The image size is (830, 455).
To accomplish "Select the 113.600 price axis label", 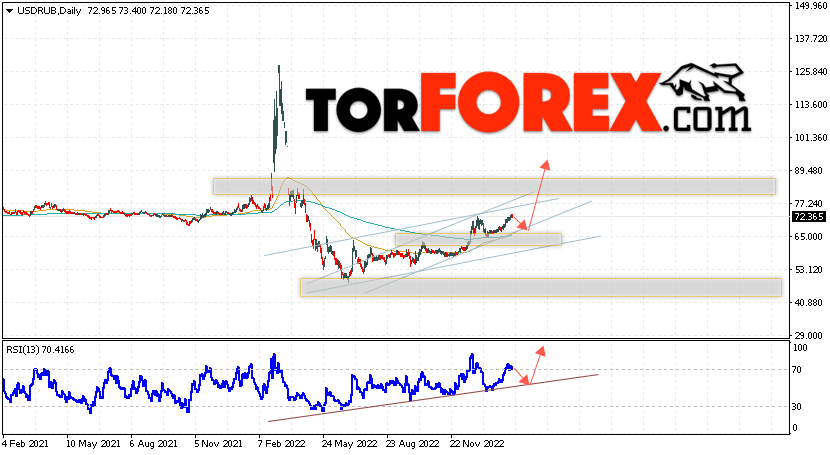I will pos(810,105).
